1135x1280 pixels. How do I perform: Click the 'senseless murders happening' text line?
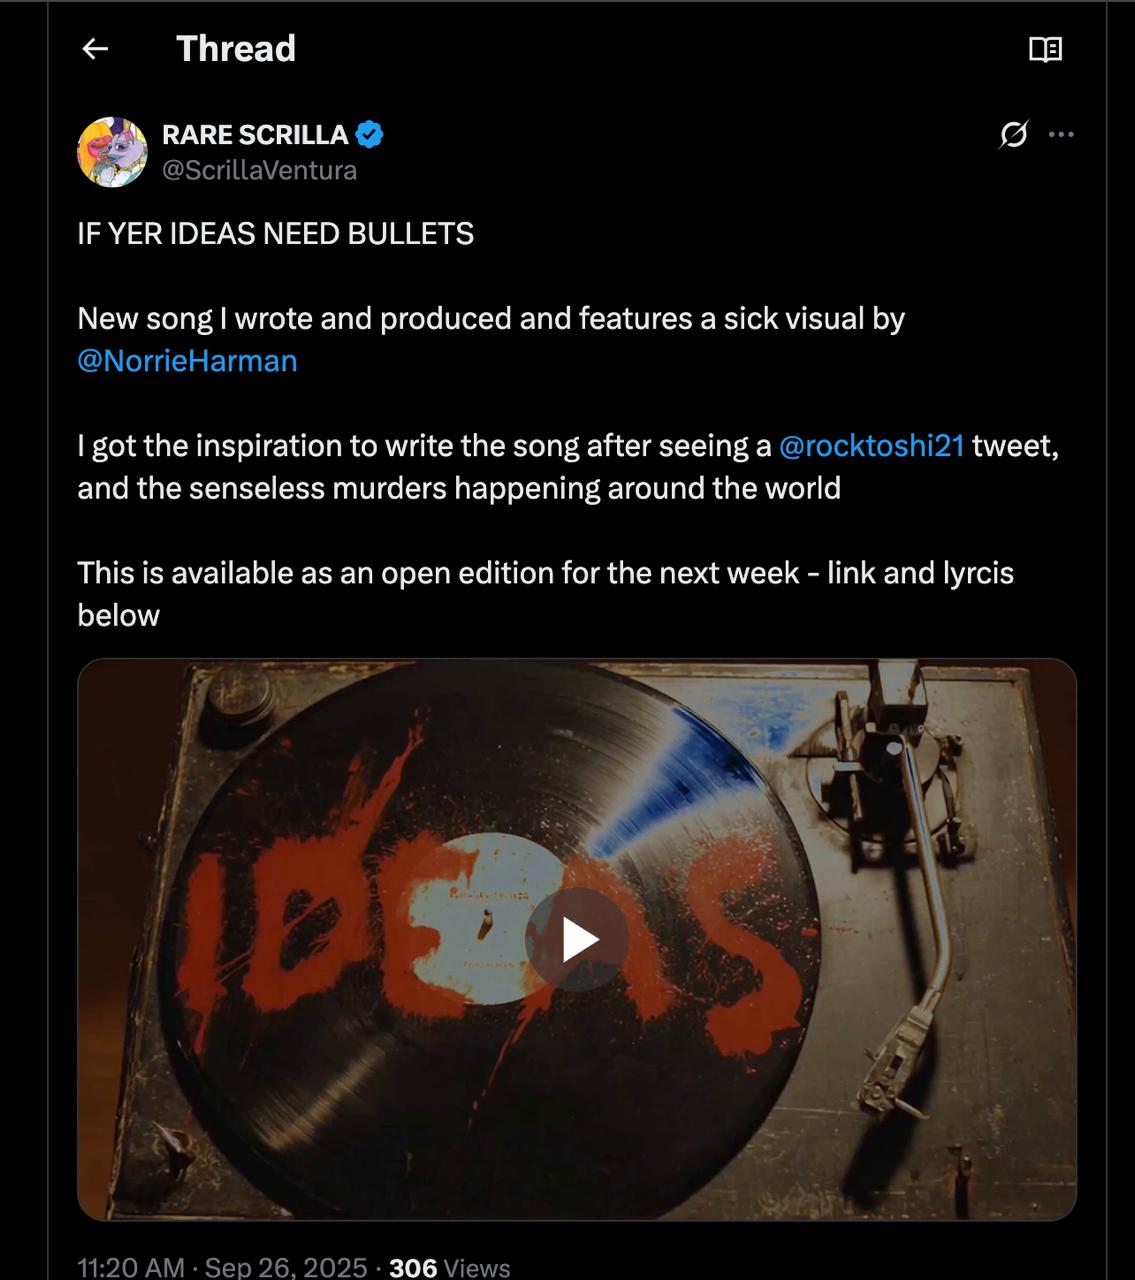[x=458, y=488]
